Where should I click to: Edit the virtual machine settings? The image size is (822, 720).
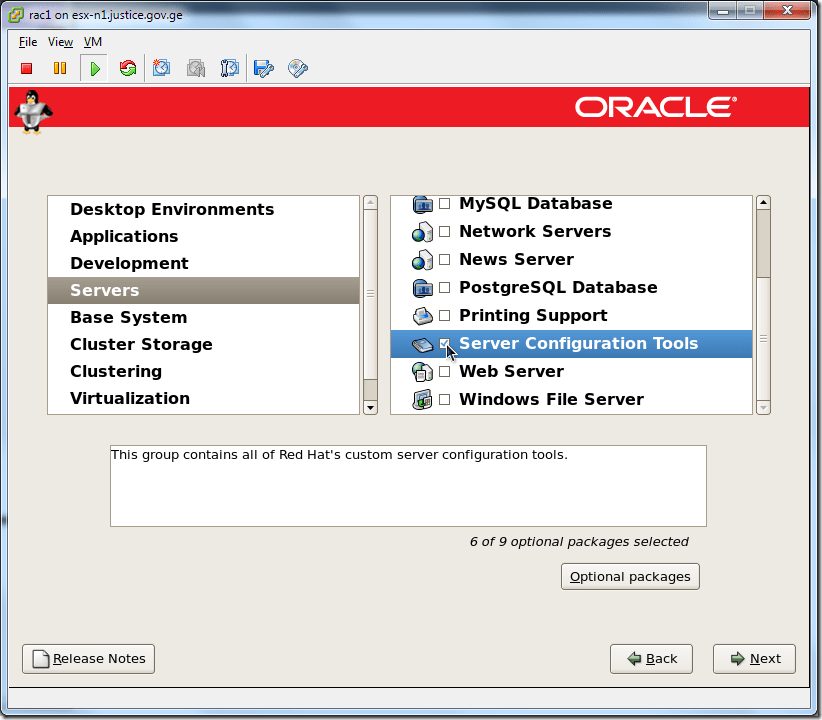click(262, 68)
